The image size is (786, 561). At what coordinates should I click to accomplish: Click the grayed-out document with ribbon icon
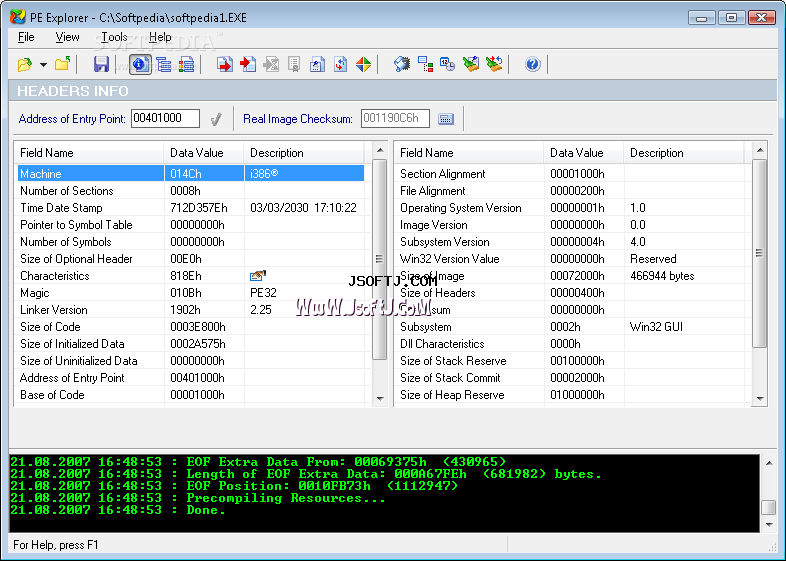tap(294, 65)
